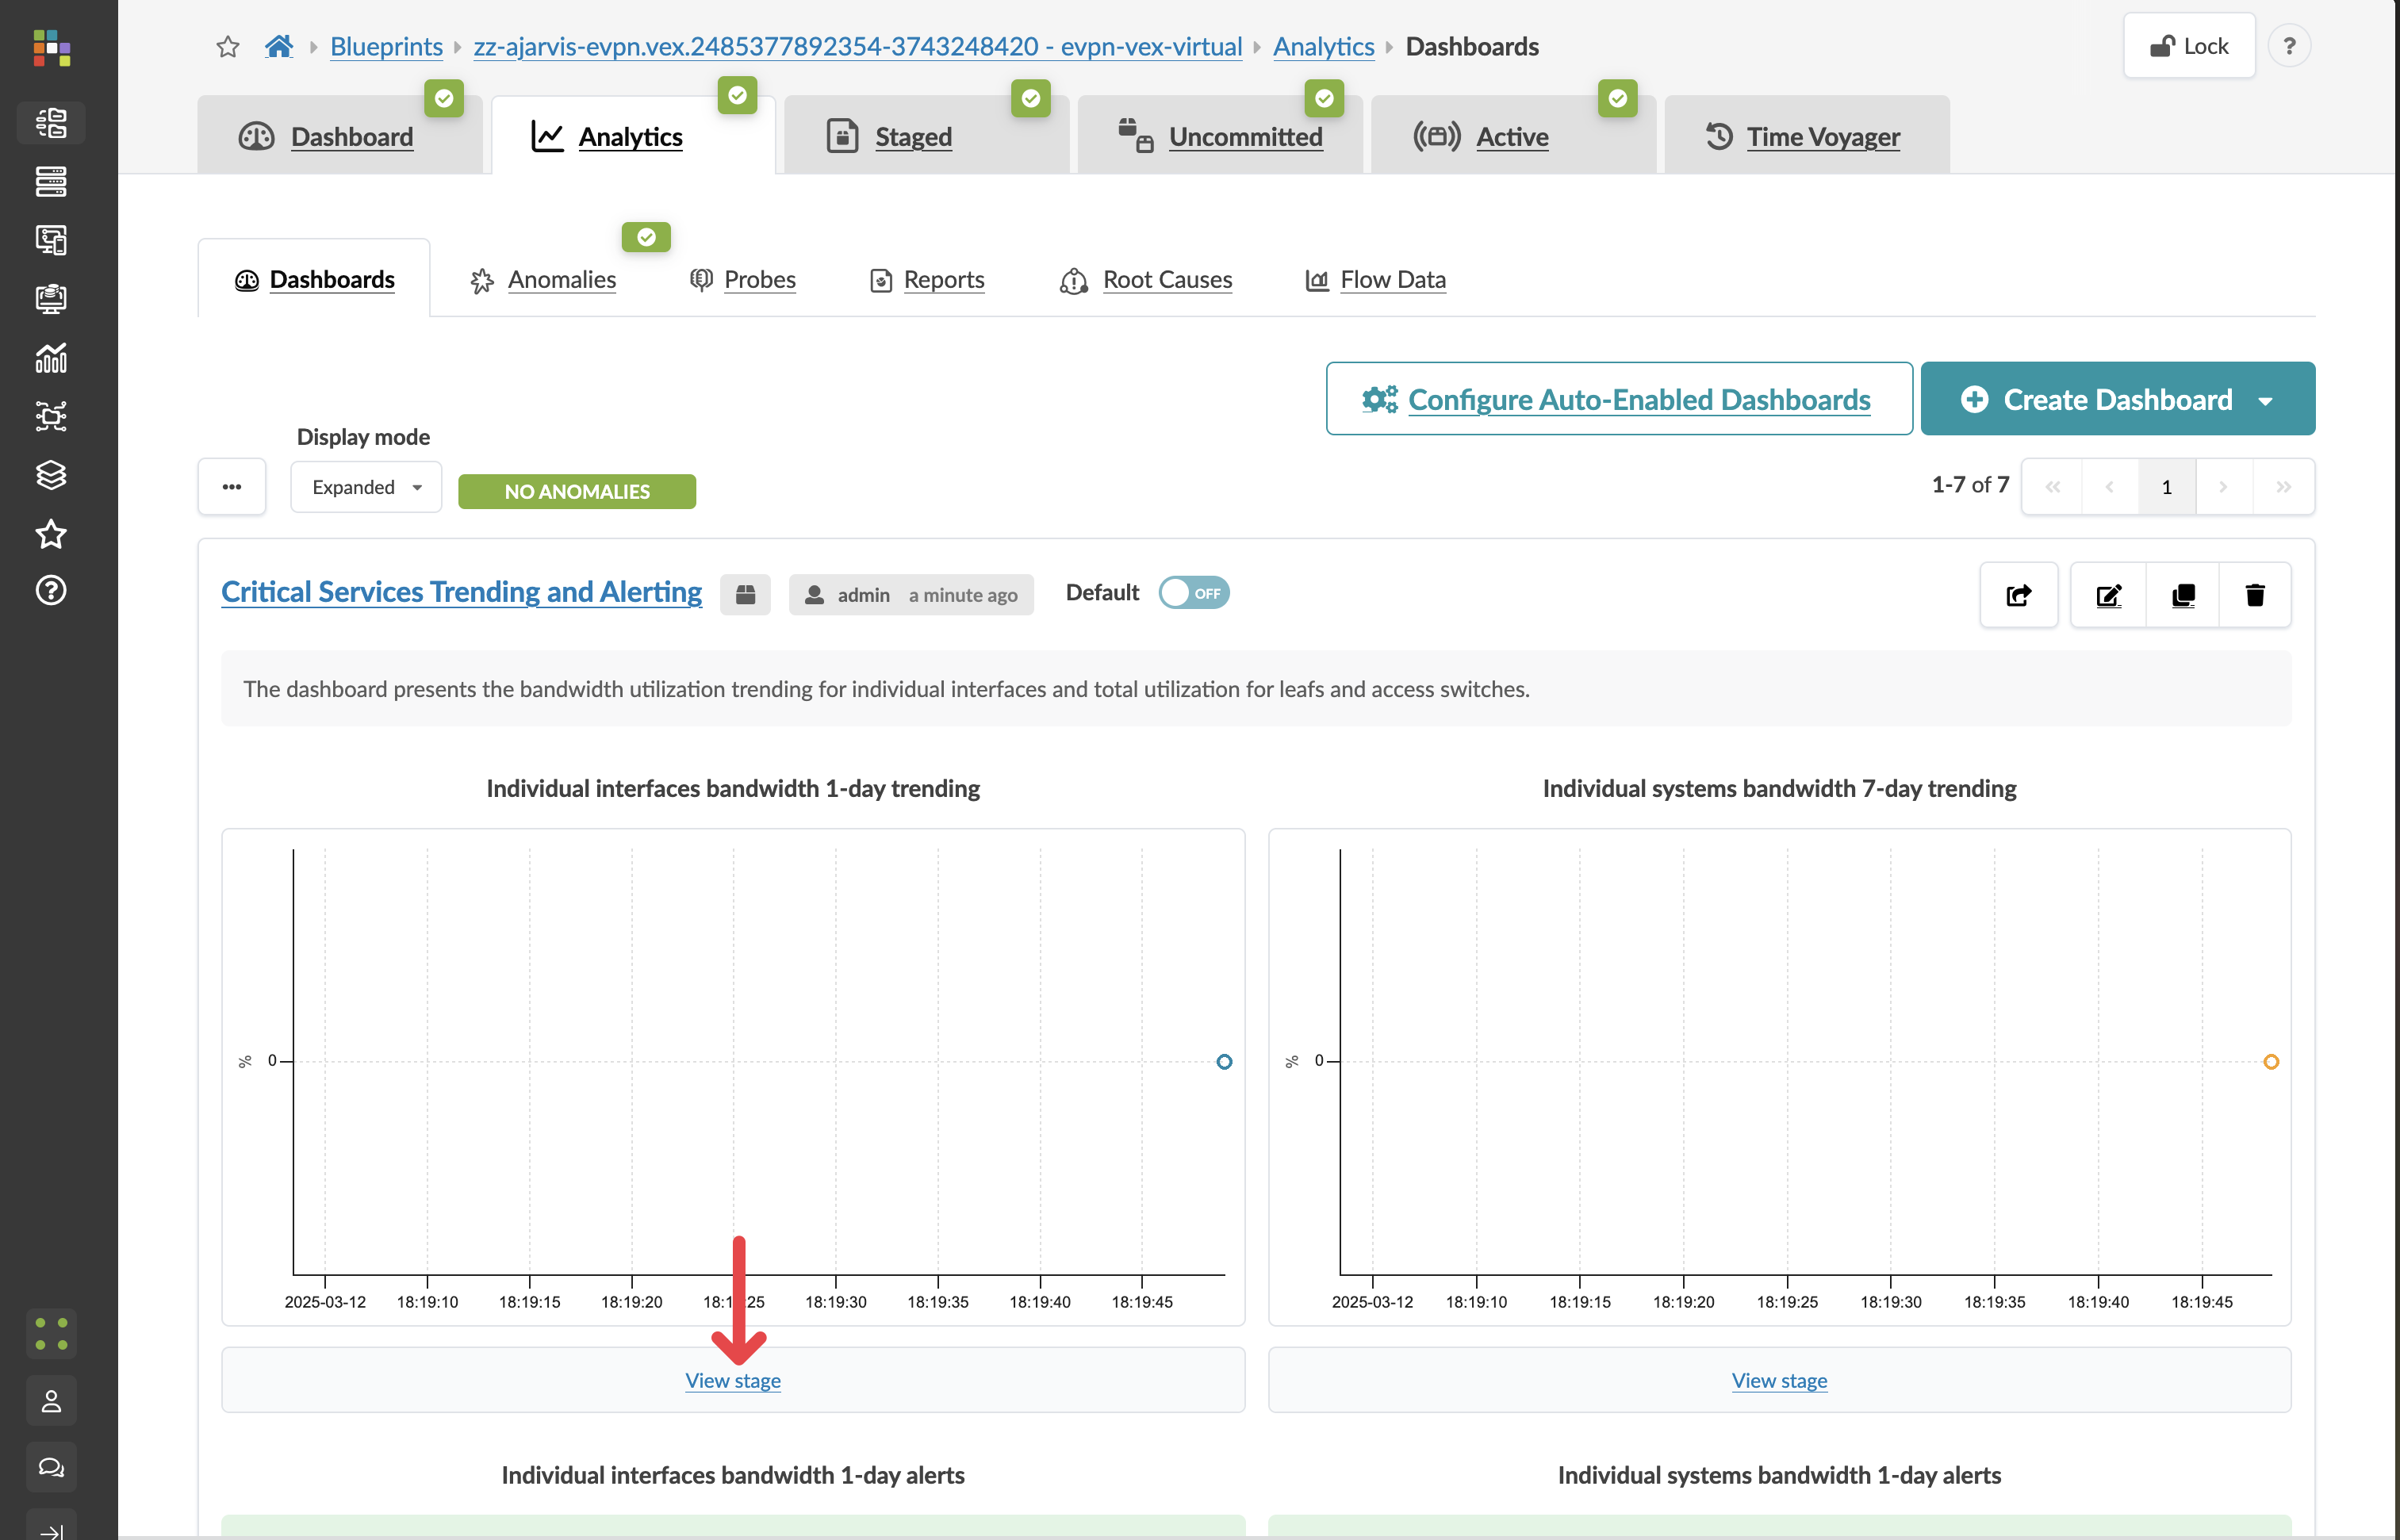Viewport: 2400px width, 1540px height.
Task: Delete dashboard using the trash icon
Action: [x=2254, y=595]
